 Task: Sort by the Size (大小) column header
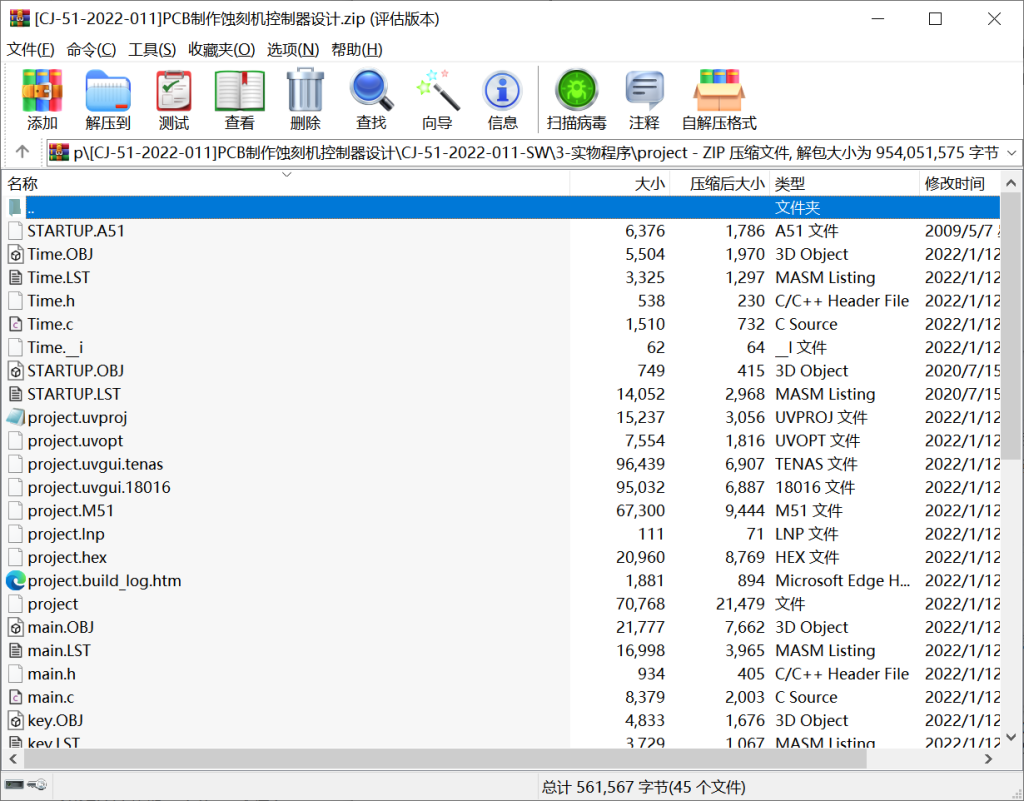(x=649, y=184)
